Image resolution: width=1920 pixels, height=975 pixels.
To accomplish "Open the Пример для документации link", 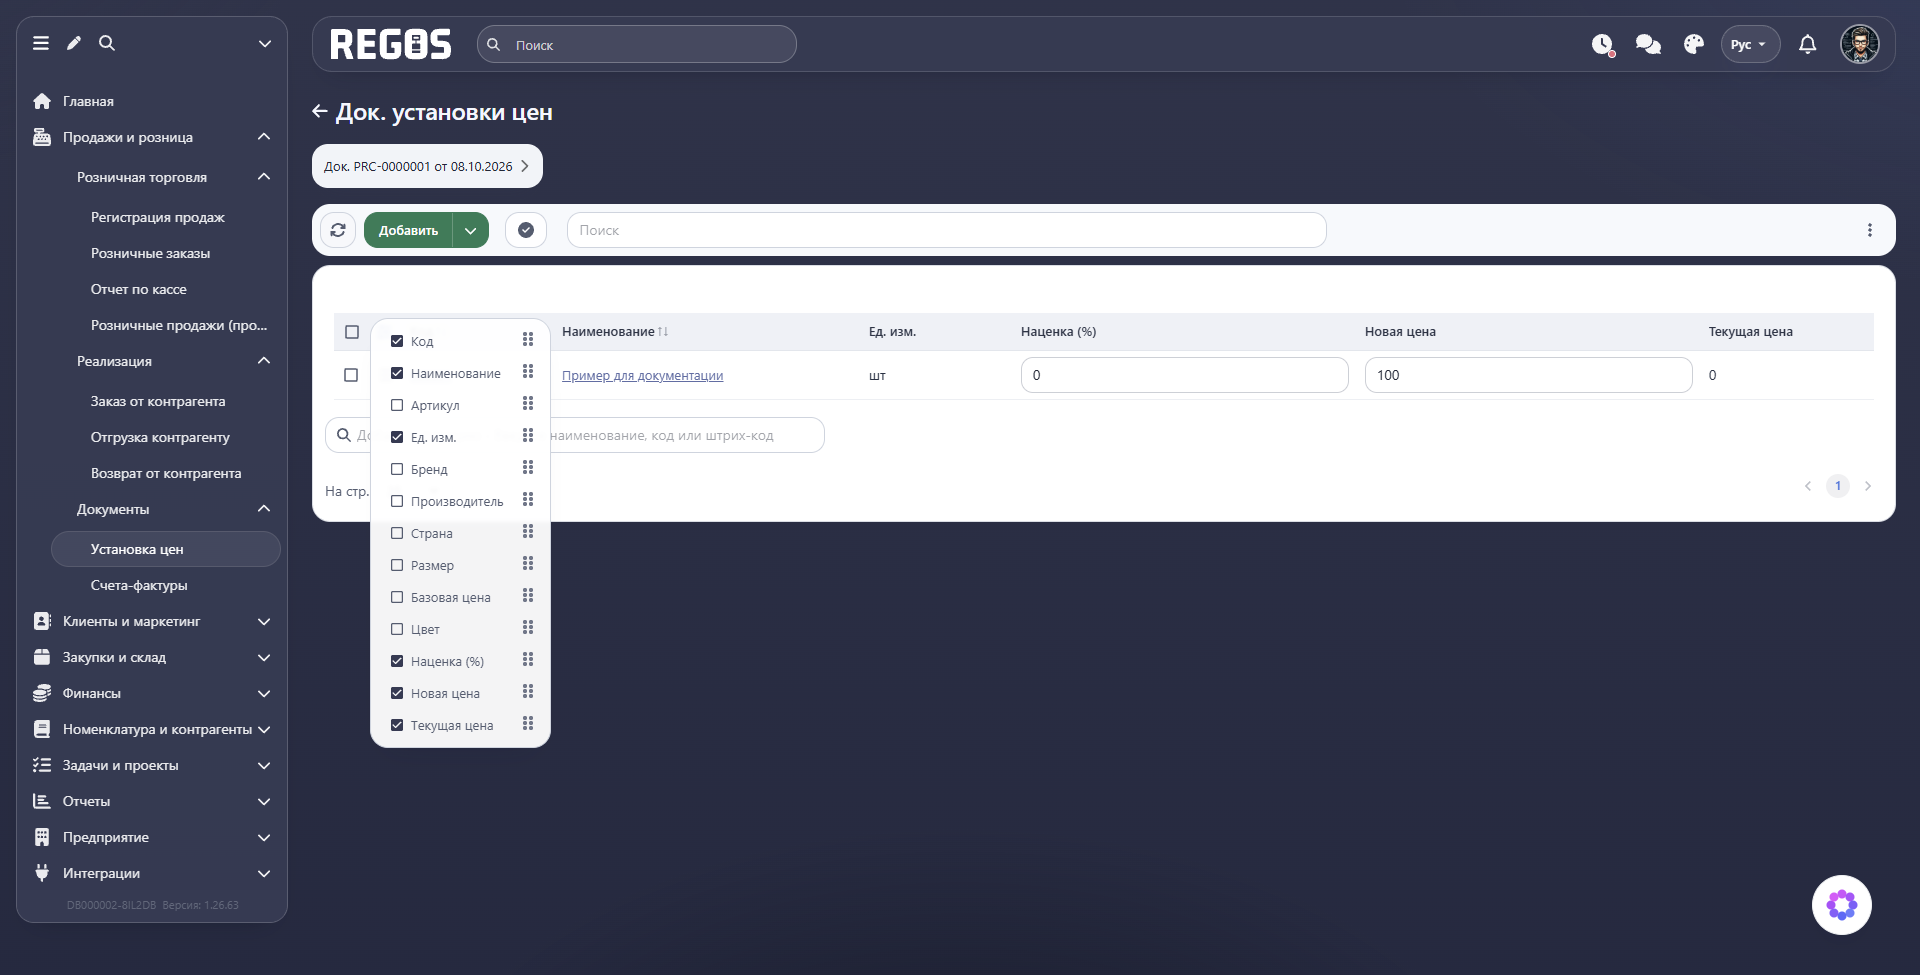I will tap(642, 375).
